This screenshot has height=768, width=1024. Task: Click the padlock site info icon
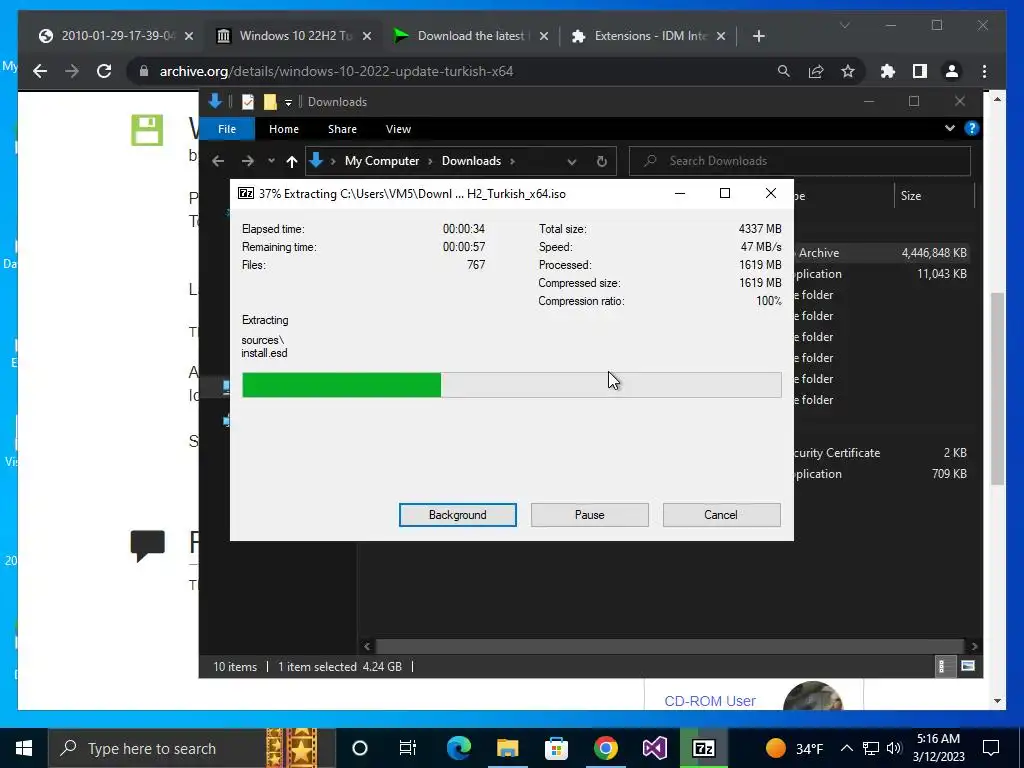pyautogui.click(x=144, y=71)
